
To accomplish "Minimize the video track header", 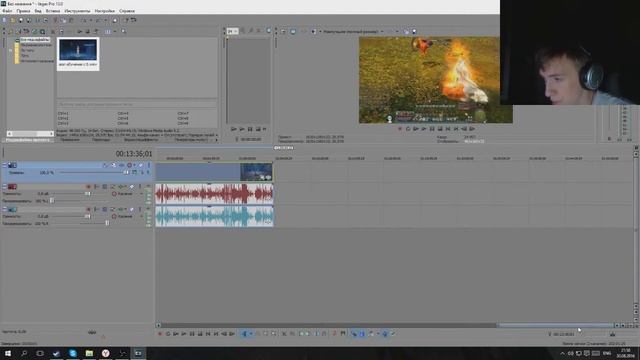I will coord(5,165).
